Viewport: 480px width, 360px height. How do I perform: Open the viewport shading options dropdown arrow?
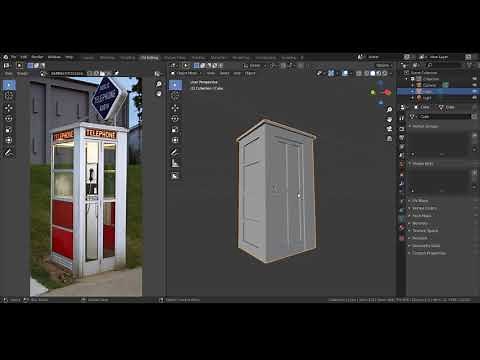(x=390, y=73)
